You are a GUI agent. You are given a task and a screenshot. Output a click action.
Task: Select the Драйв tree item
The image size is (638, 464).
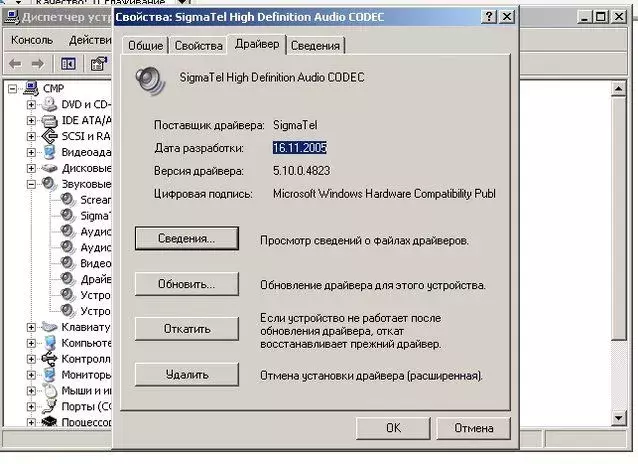pyautogui.click(x=96, y=279)
